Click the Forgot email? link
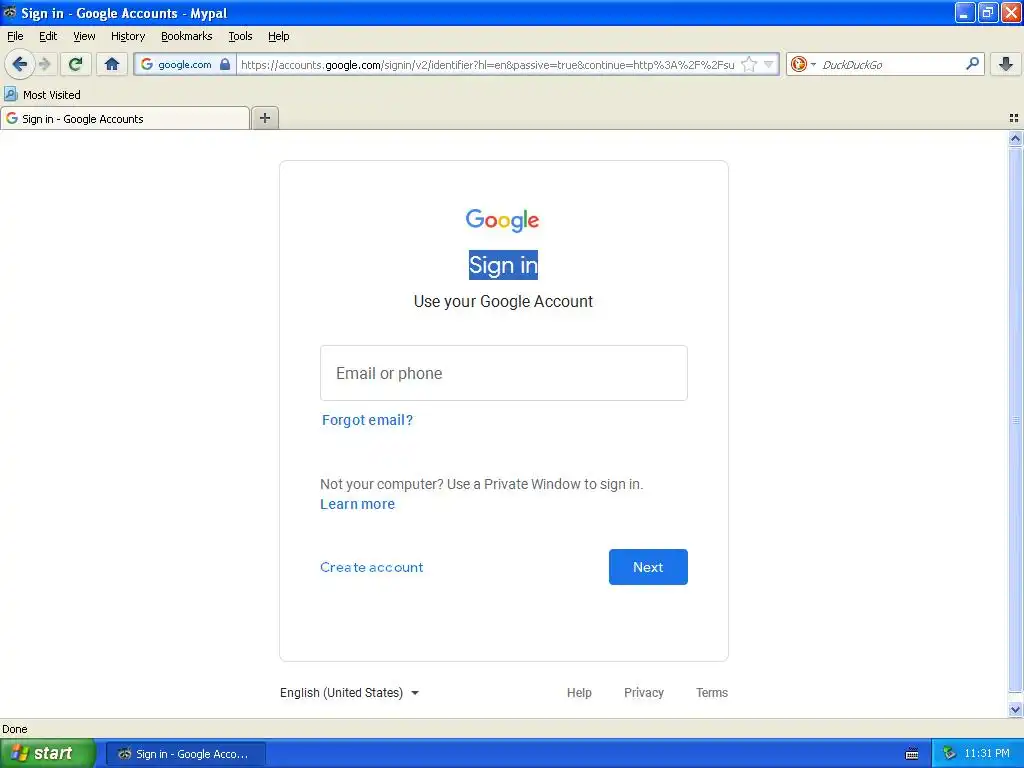1024x768 pixels. [x=367, y=420]
